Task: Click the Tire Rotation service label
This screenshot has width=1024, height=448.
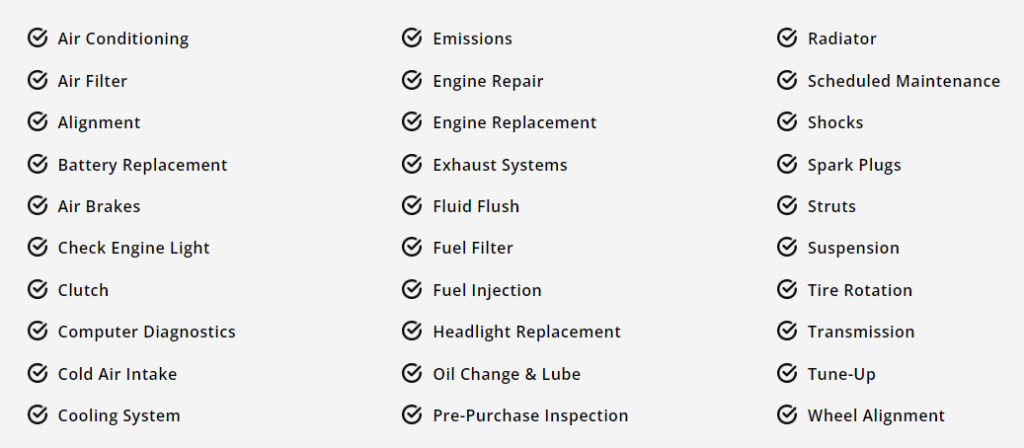Action: (860, 290)
